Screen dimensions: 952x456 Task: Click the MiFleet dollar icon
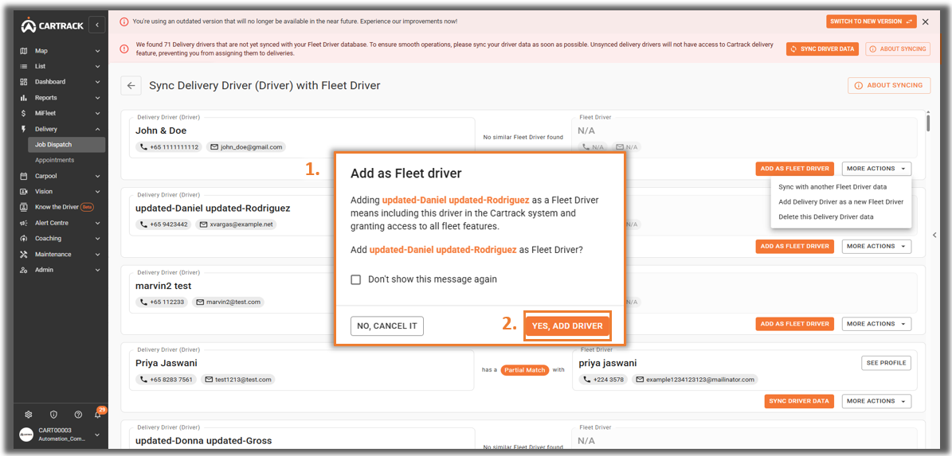click(24, 114)
